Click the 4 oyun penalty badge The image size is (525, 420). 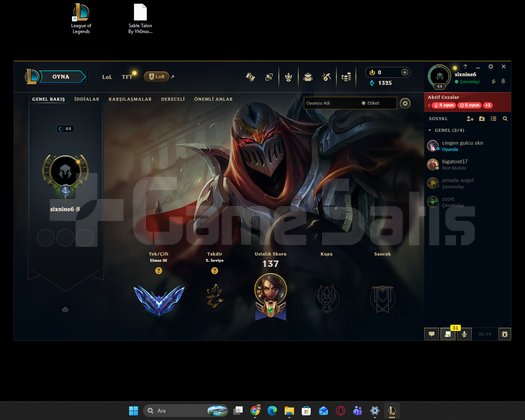pos(444,106)
